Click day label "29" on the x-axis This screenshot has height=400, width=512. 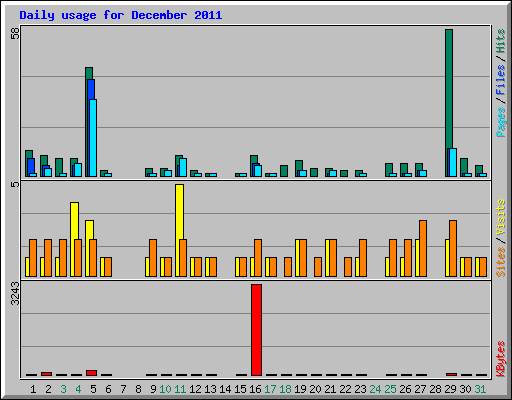[x=450, y=389]
